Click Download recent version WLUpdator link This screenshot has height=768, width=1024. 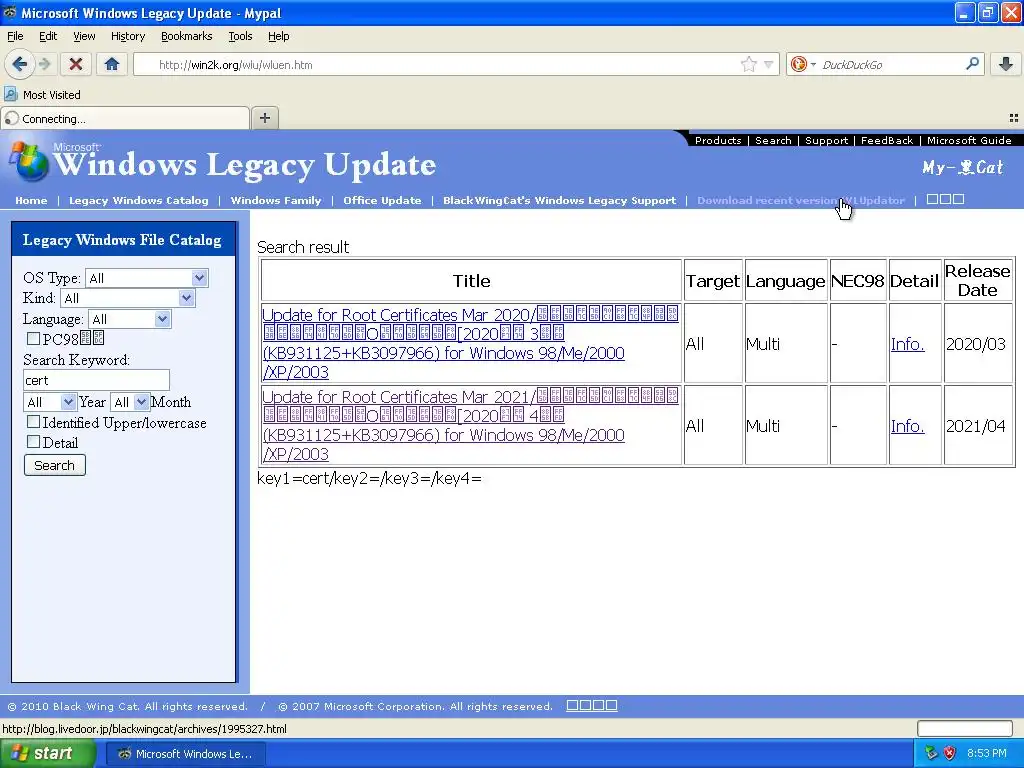pyautogui.click(x=801, y=200)
